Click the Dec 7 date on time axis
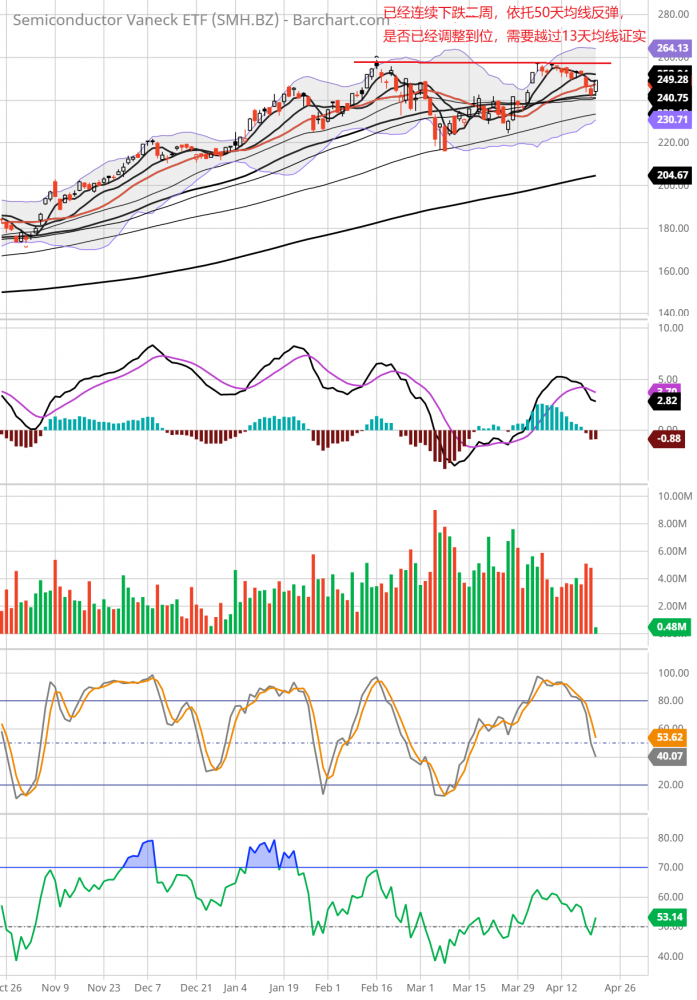 [x=147, y=986]
